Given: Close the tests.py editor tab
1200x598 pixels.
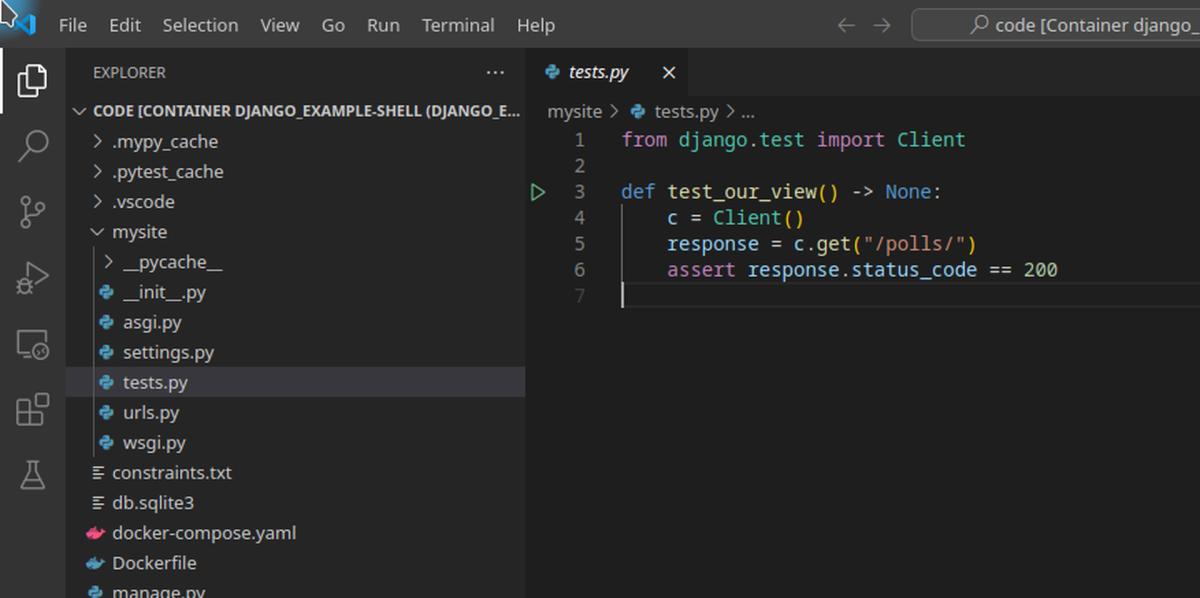Looking at the screenshot, I should [x=669, y=71].
